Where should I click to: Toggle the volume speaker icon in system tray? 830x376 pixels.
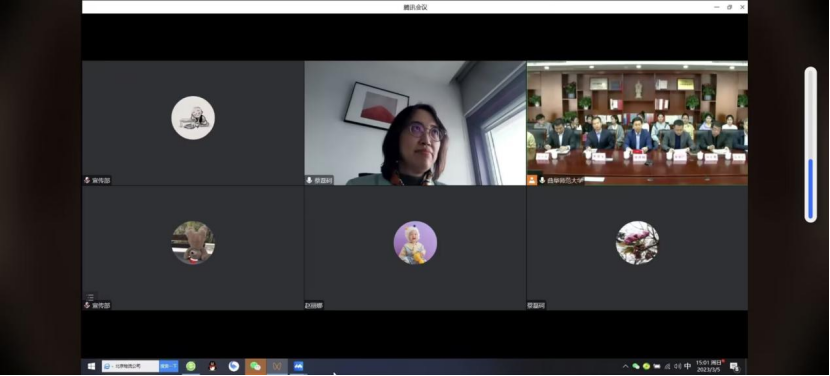(677, 366)
